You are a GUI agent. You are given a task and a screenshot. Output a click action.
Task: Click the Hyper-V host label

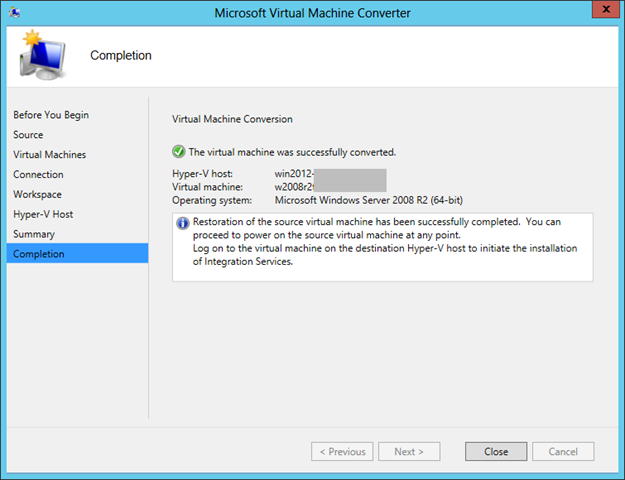point(202,174)
